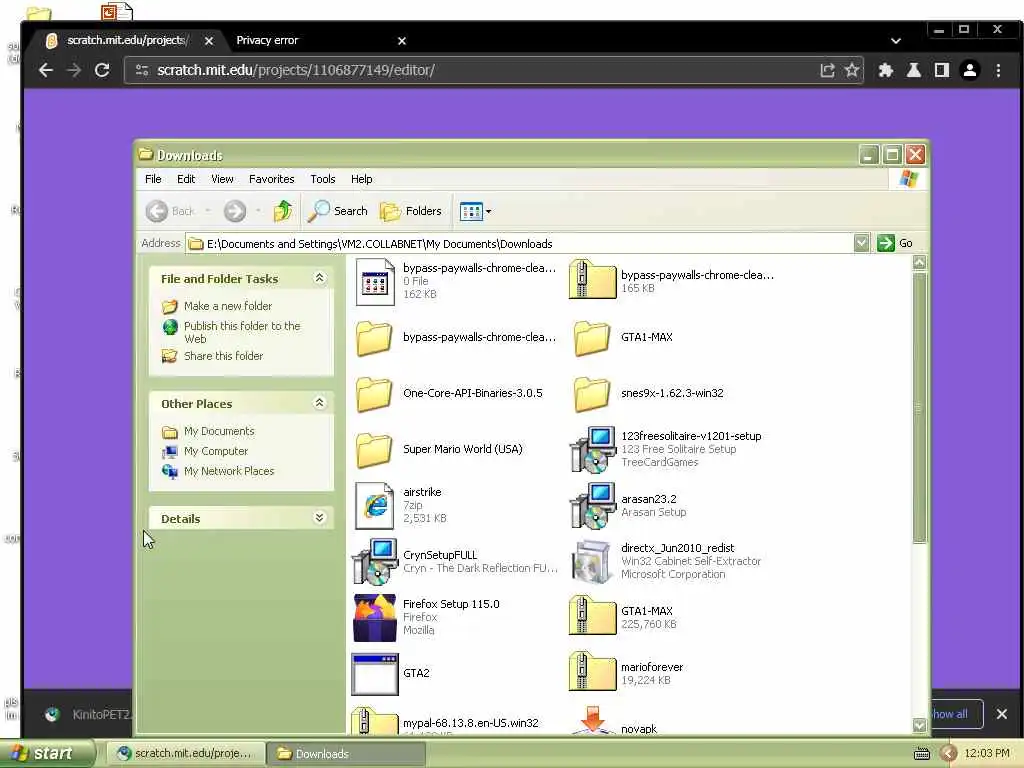Select the marioforever zip icon
Image resolution: width=1024 pixels, height=768 pixels.
click(x=592, y=671)
